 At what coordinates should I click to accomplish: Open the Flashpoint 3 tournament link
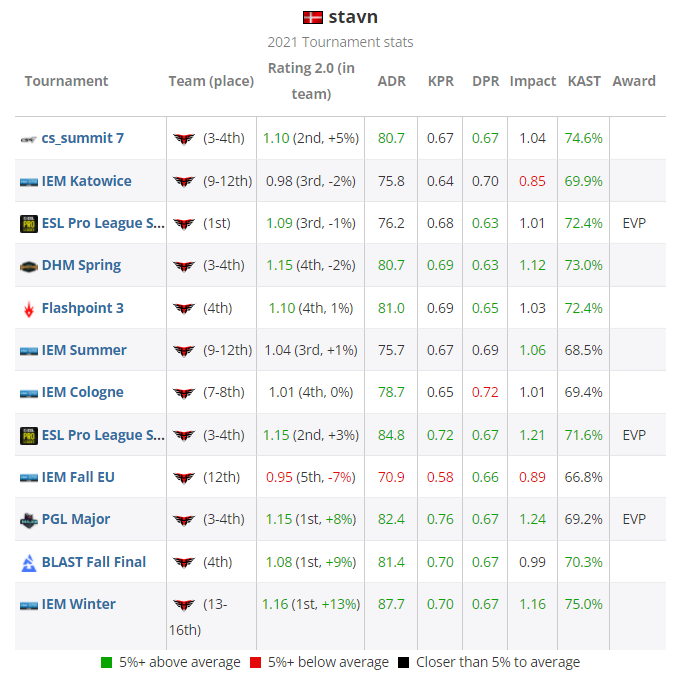tap(82, 308)
